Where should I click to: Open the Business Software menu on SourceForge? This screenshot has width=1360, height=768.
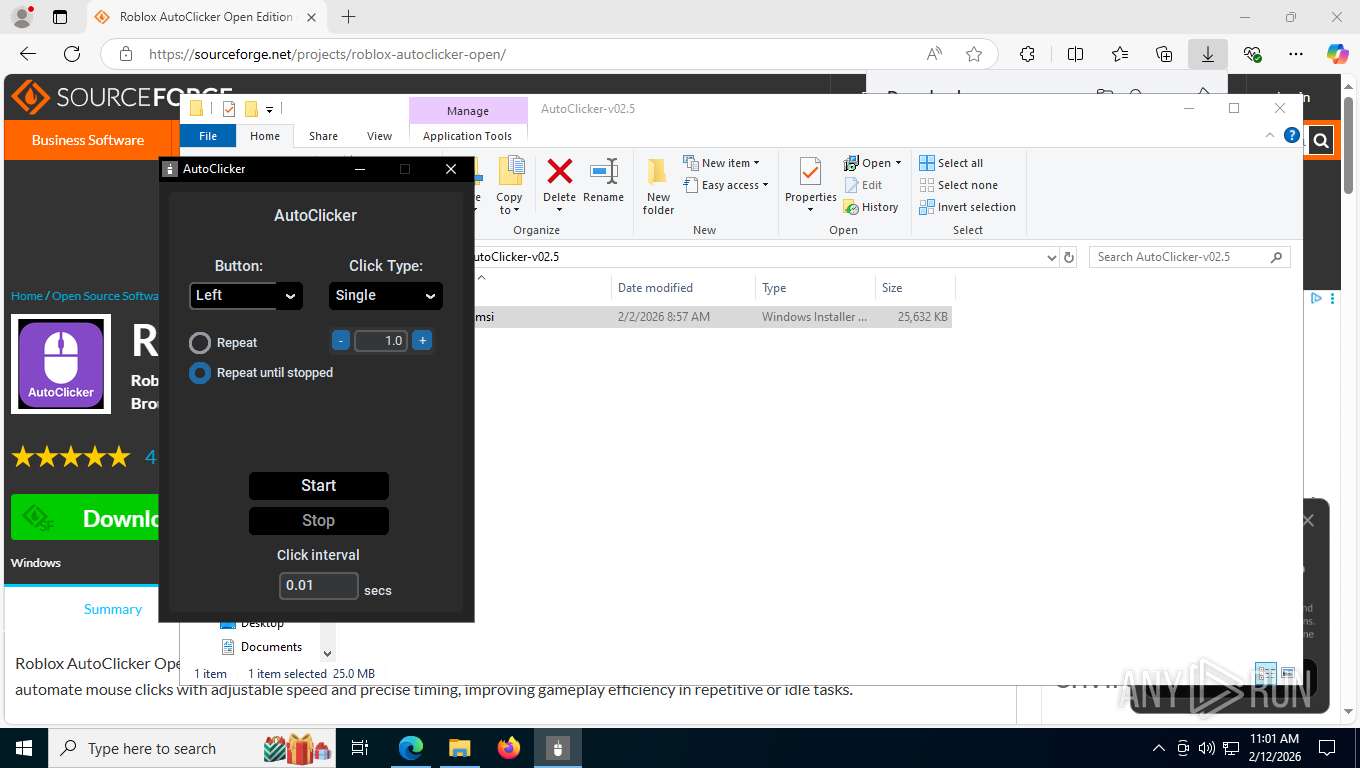coord(88,140)
